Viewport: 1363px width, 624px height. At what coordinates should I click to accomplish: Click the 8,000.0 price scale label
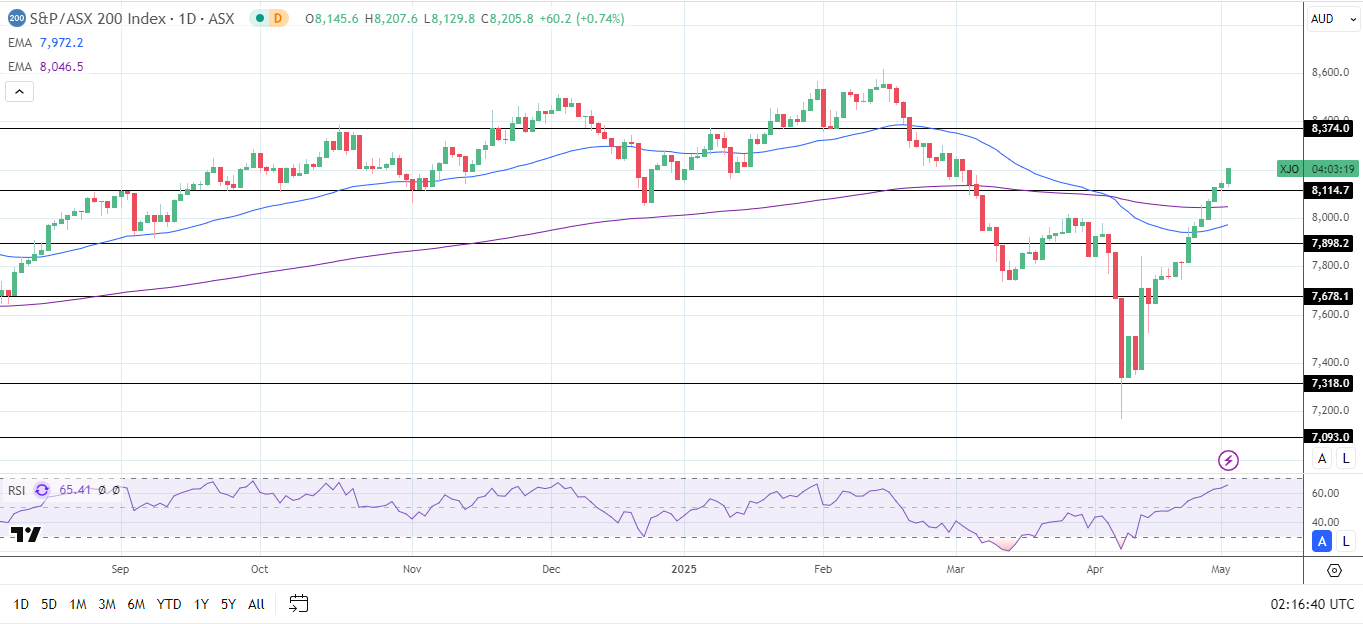[1331, 217]
